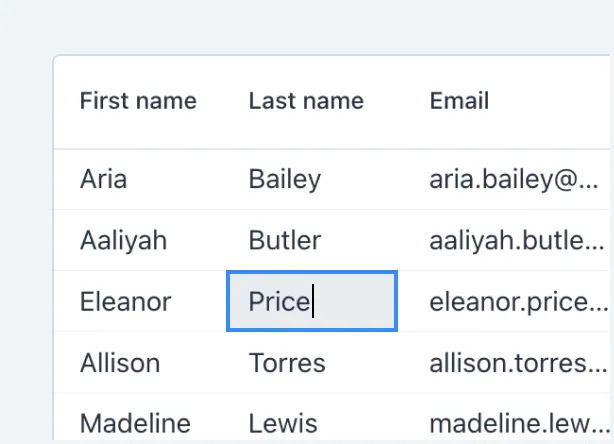Click the aaliyah.butler email cell
The width and height of the screenshot is (614, 444).
point(516,241)
